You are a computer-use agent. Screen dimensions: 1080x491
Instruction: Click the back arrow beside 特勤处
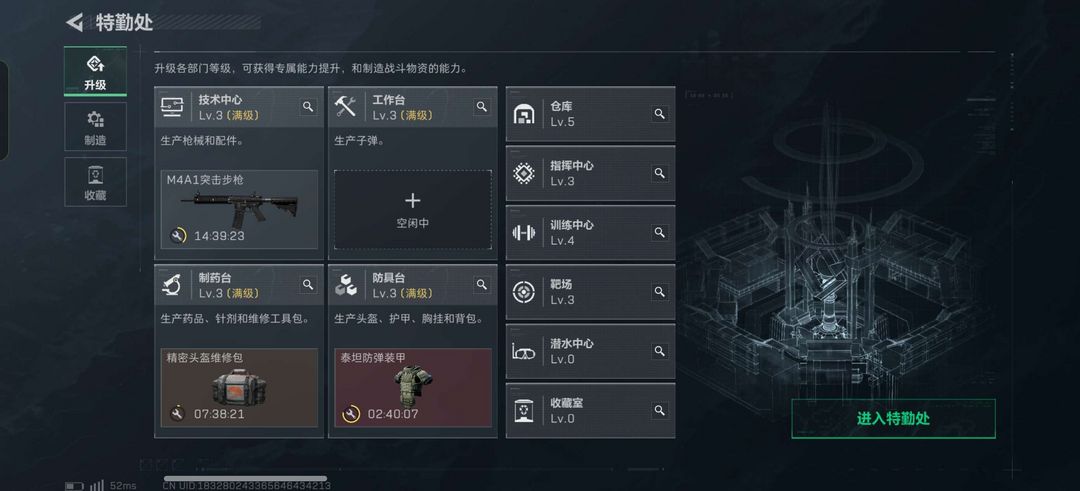(74, 22)
